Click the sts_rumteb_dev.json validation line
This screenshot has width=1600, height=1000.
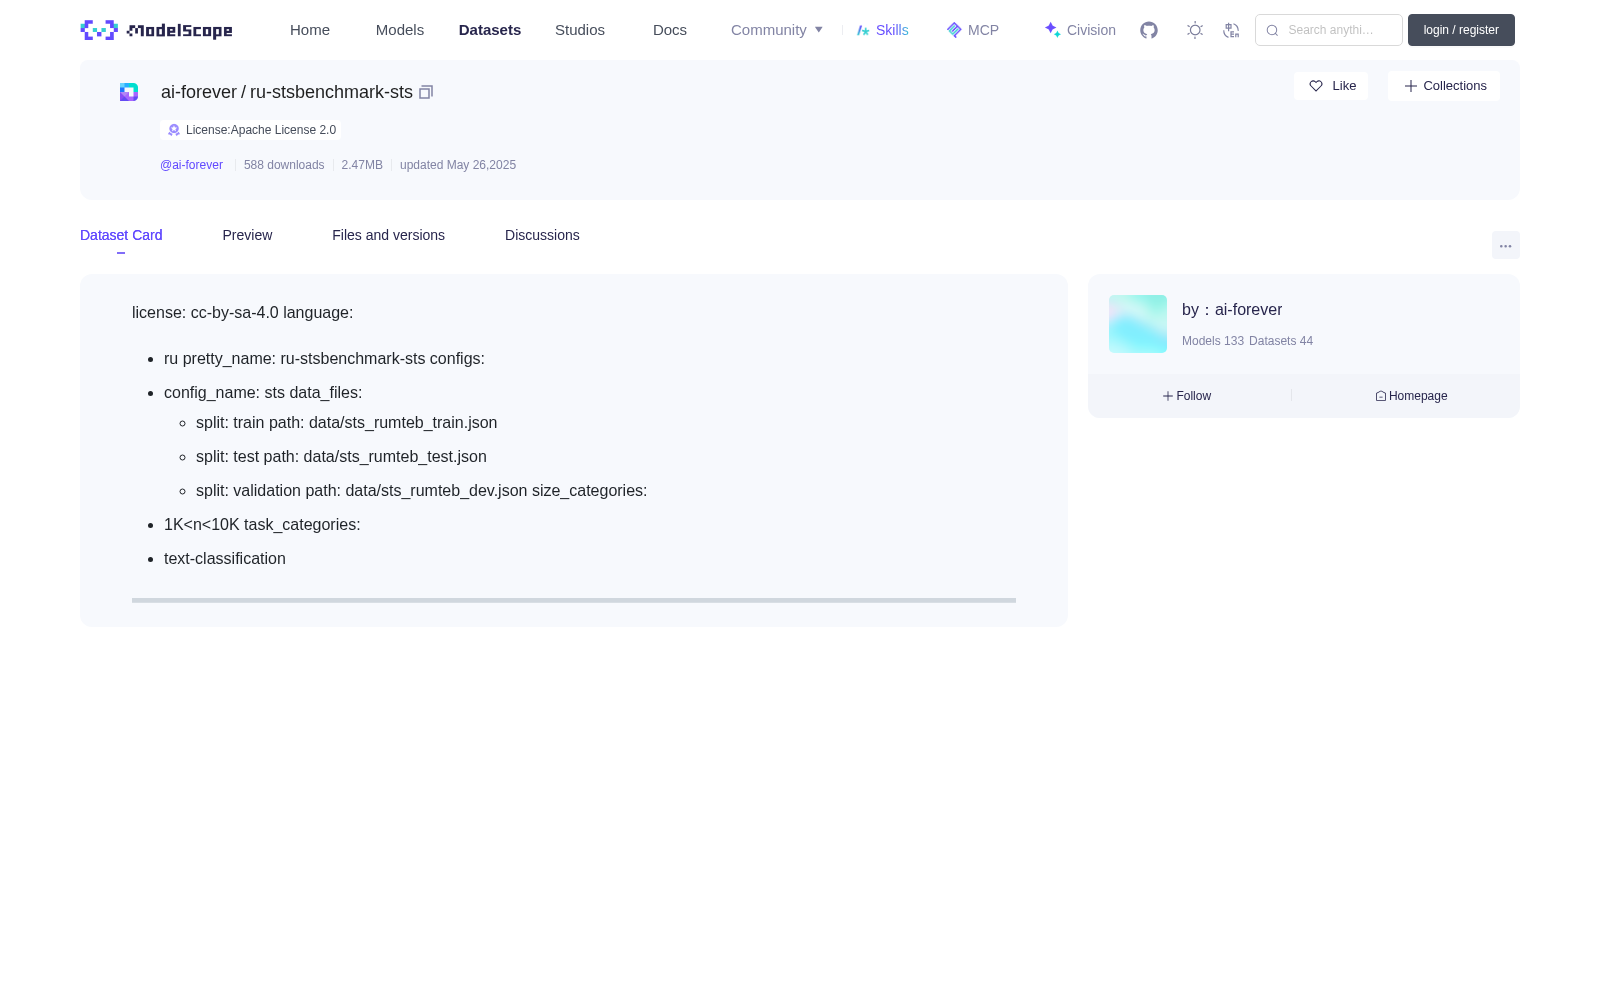422,491
